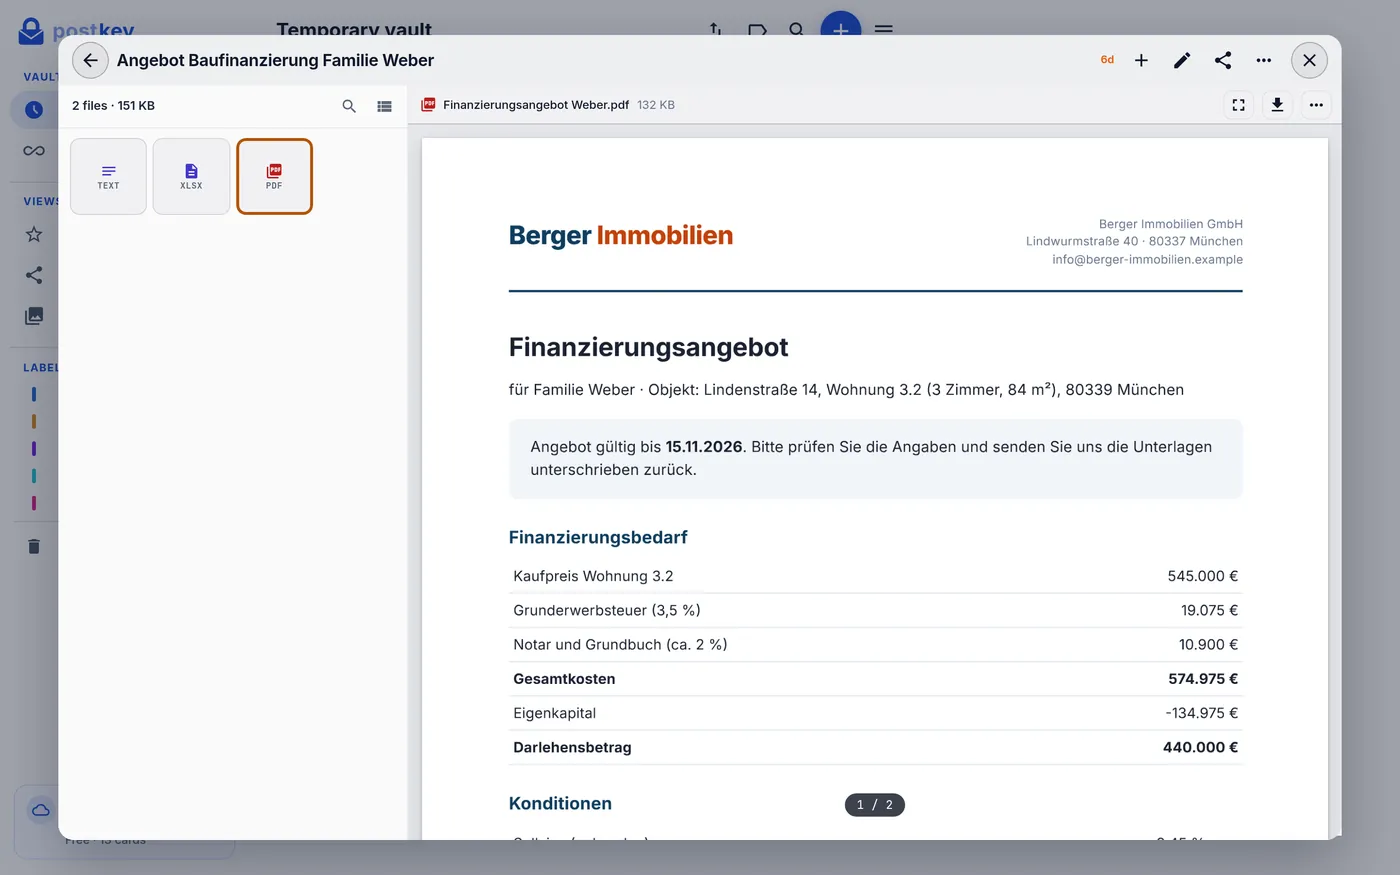Open the infinity view in sidebar
1400x875 pixels.
[34, 151]
